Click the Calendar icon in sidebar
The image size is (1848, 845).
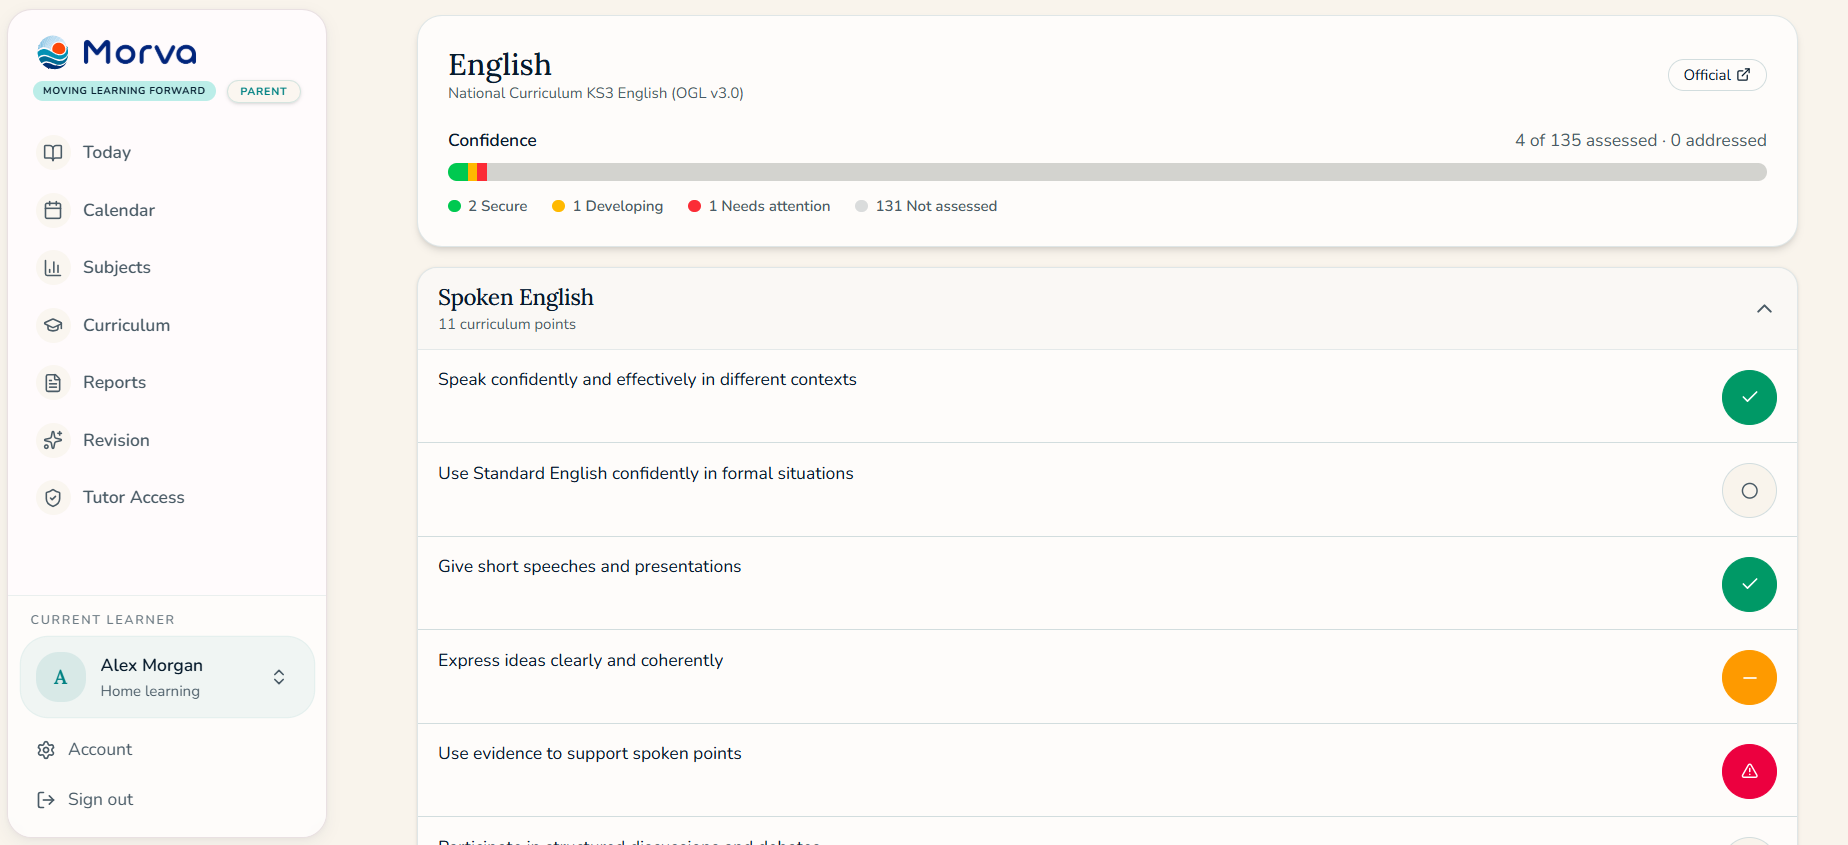[x=53, y=210]
